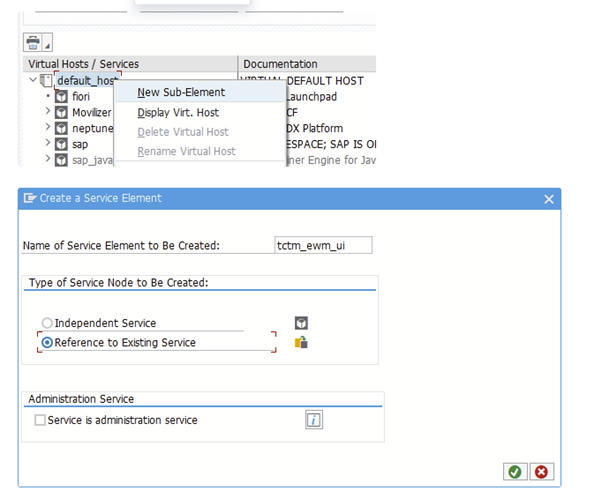The height and width of the screenshot is (498, 602).
Task: Click the Independent Service cube icon
Action: [300, 323]
